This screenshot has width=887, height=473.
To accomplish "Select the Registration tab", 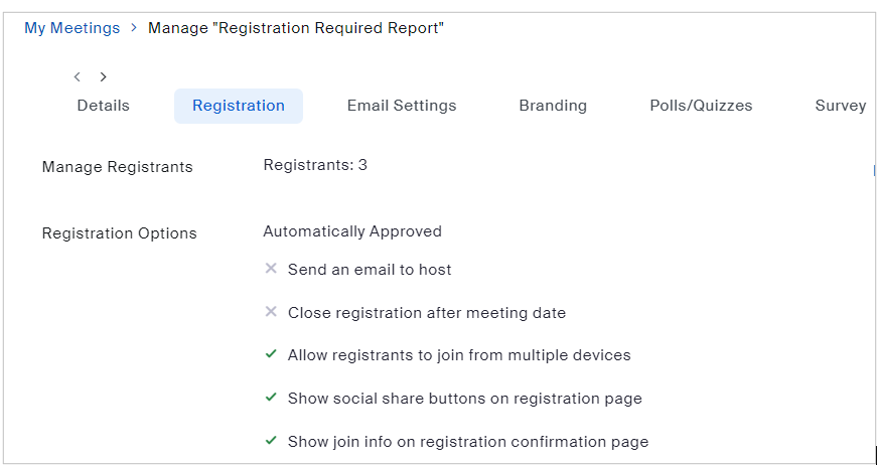I will pyautogui.click(x=238, y=106).
